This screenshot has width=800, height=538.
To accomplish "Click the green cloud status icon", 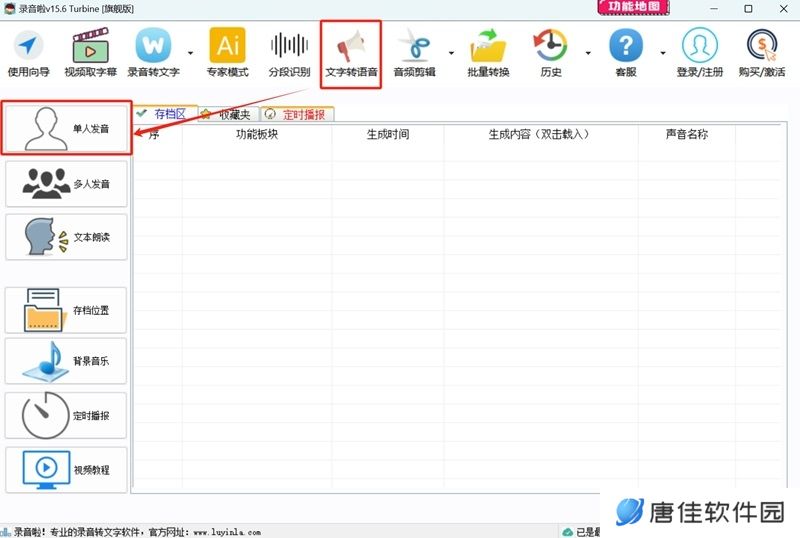I will click(x=567, y=532).
